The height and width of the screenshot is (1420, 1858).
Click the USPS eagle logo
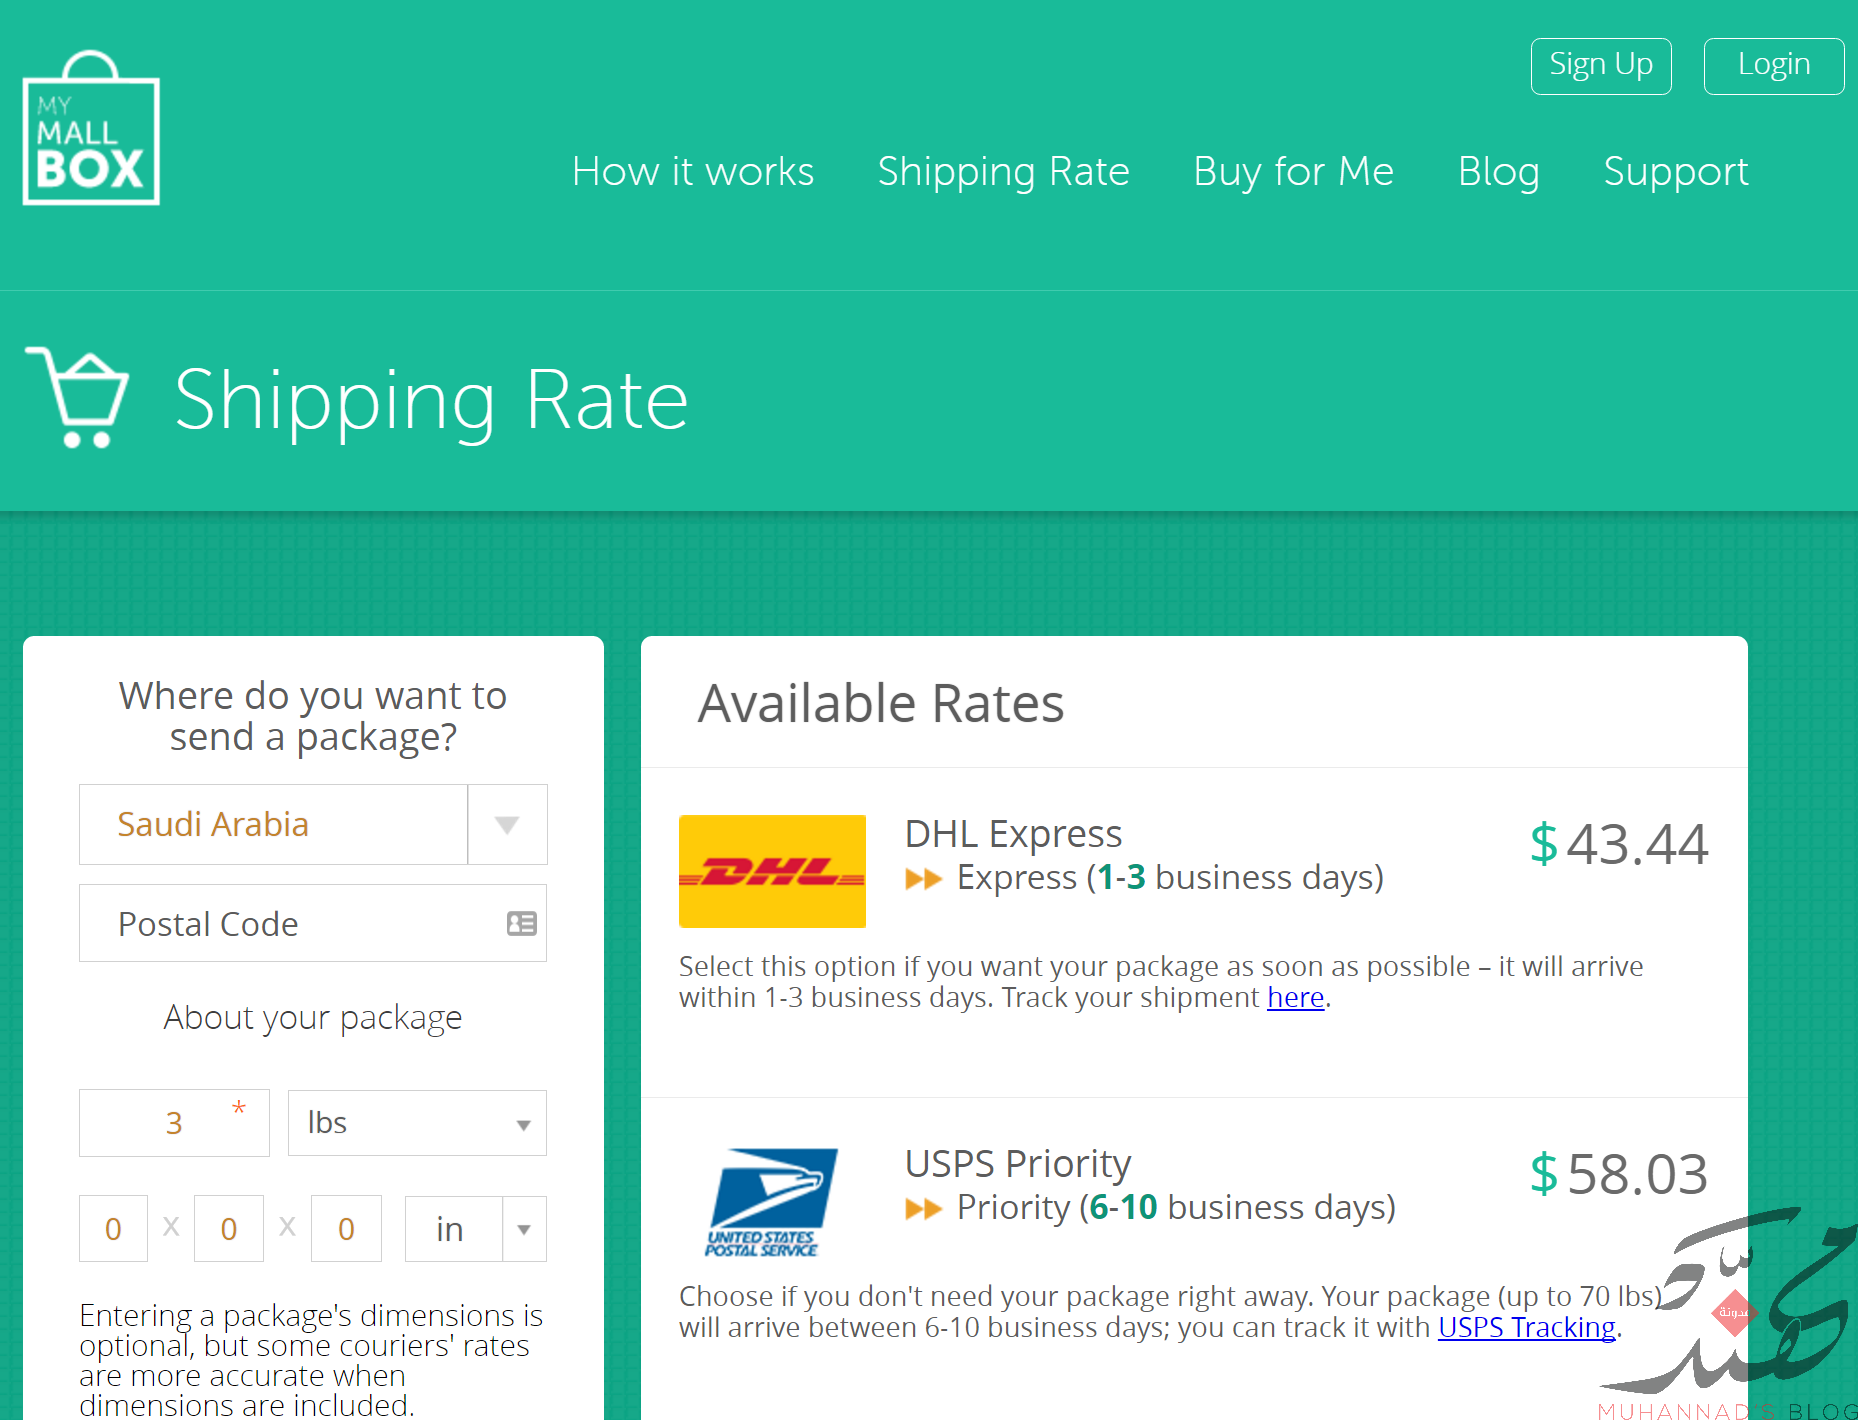coord(771,1202)
